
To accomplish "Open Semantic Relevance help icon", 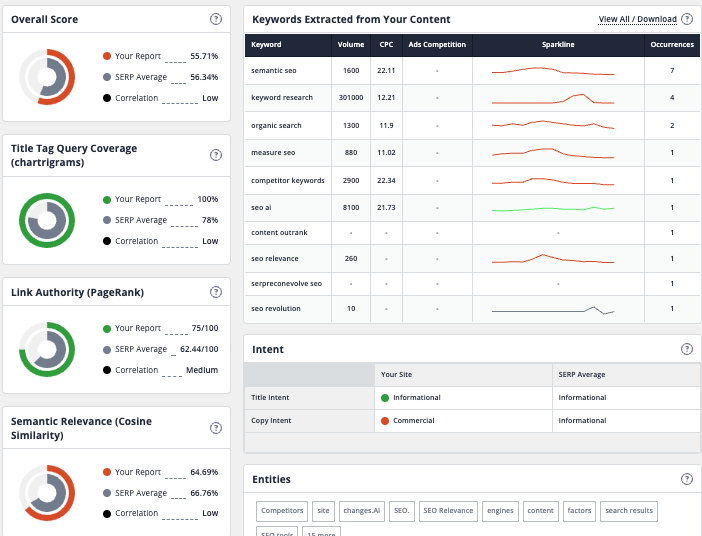I will point(216,428).
